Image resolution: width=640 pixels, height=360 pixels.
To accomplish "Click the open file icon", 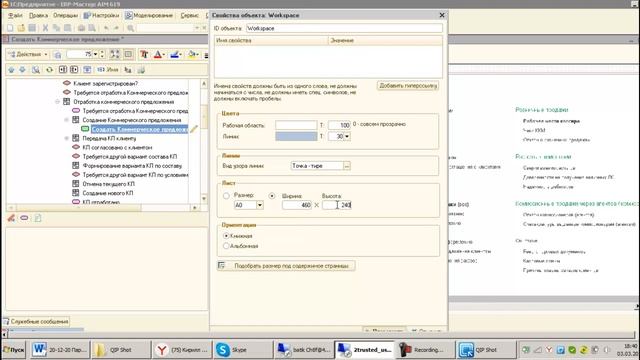I will 21,28.
